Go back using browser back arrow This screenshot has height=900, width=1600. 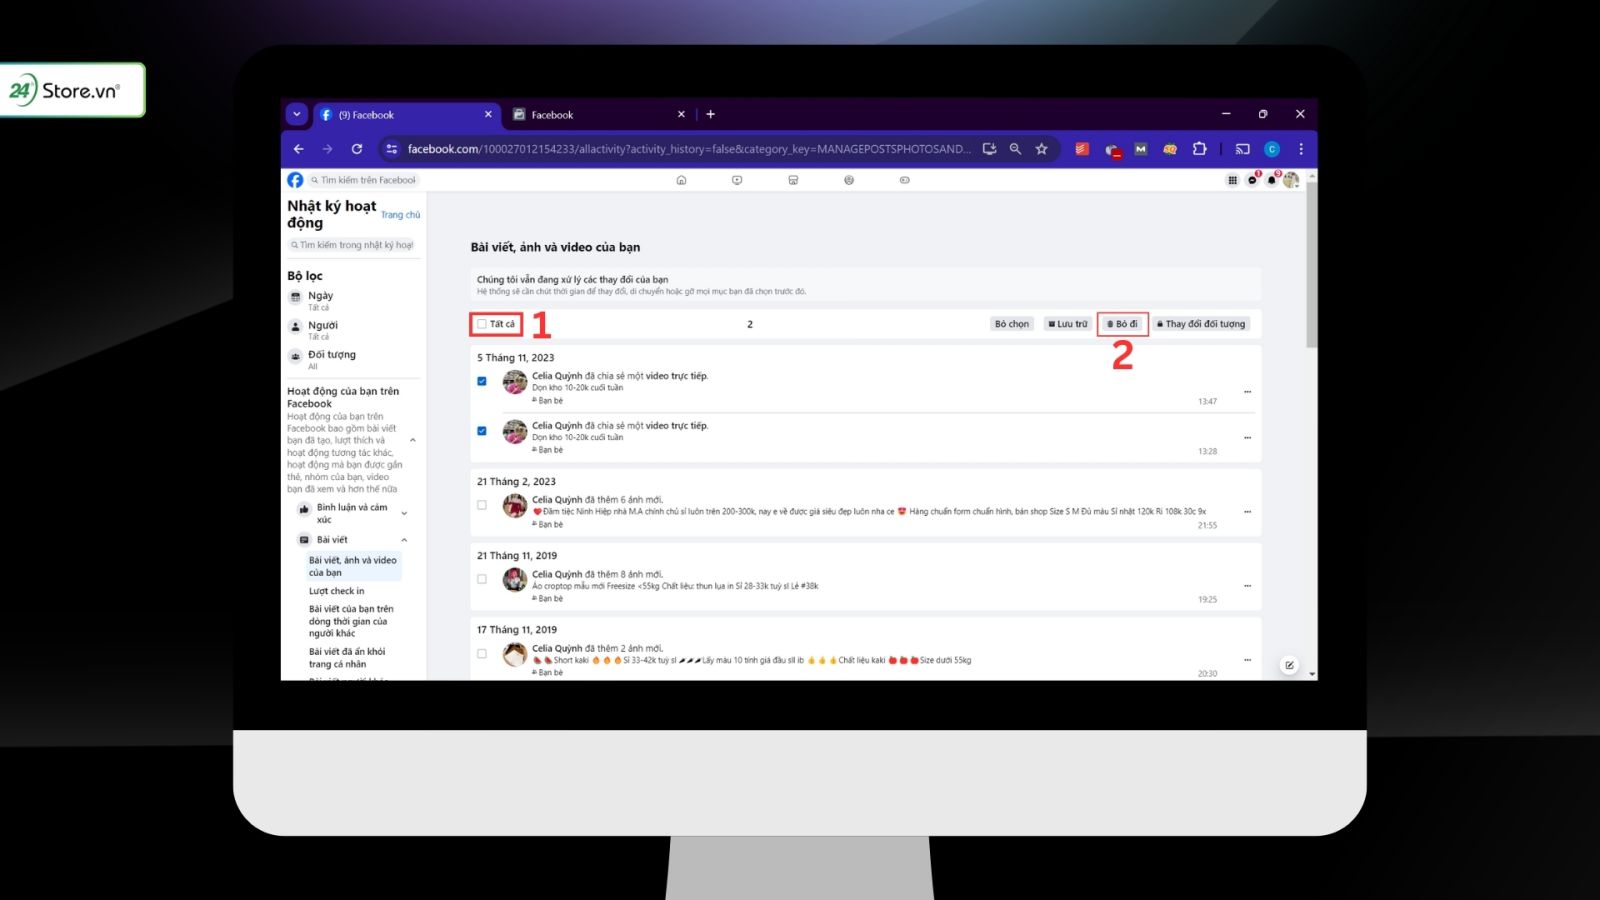[298, 149]
